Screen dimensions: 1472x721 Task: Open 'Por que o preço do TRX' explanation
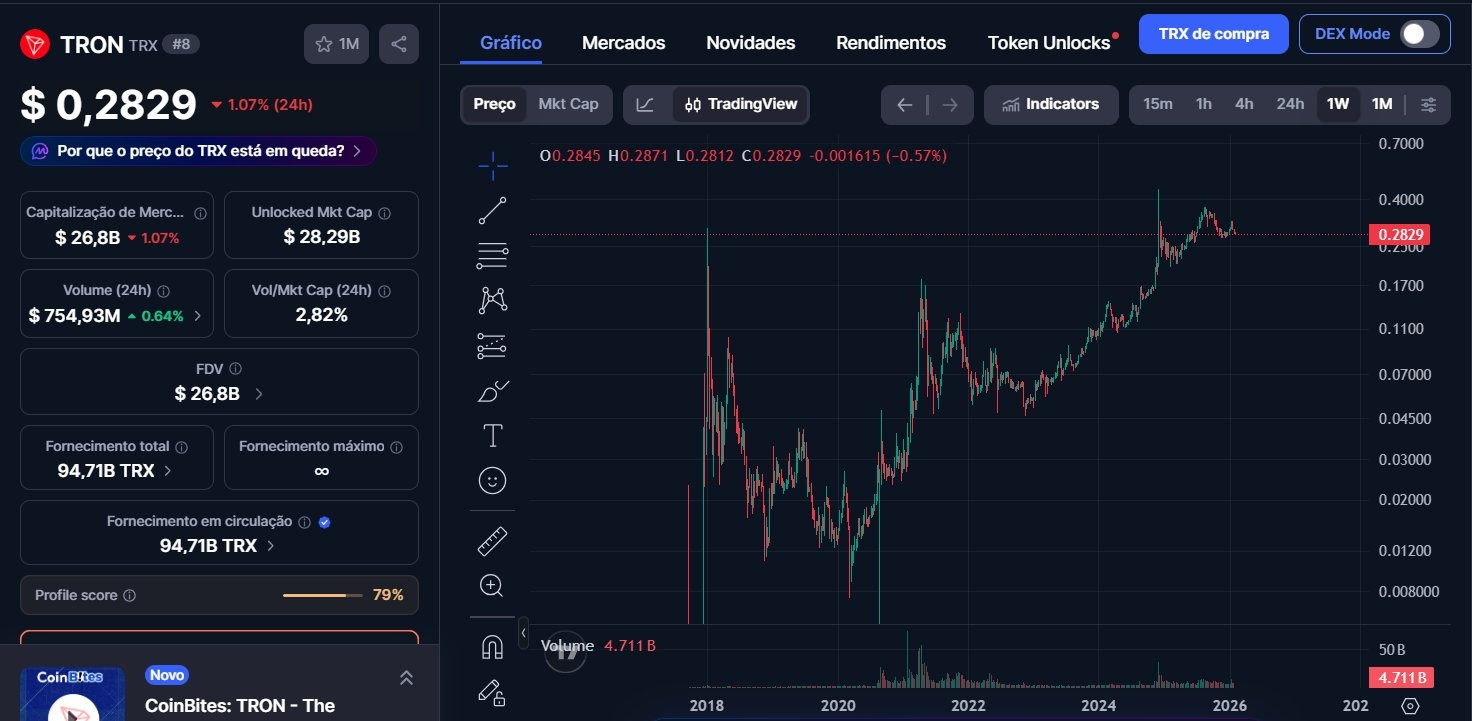click(x=198, y=151)
